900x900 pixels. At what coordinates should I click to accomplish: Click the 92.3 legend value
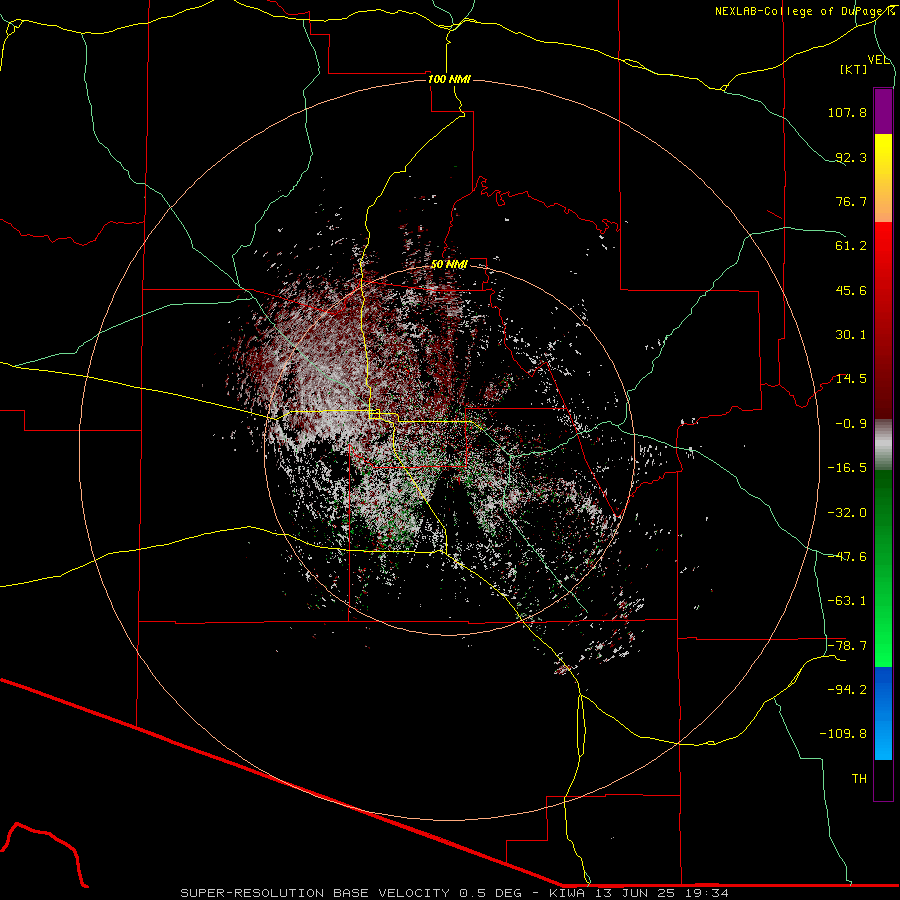coord(851,157)
